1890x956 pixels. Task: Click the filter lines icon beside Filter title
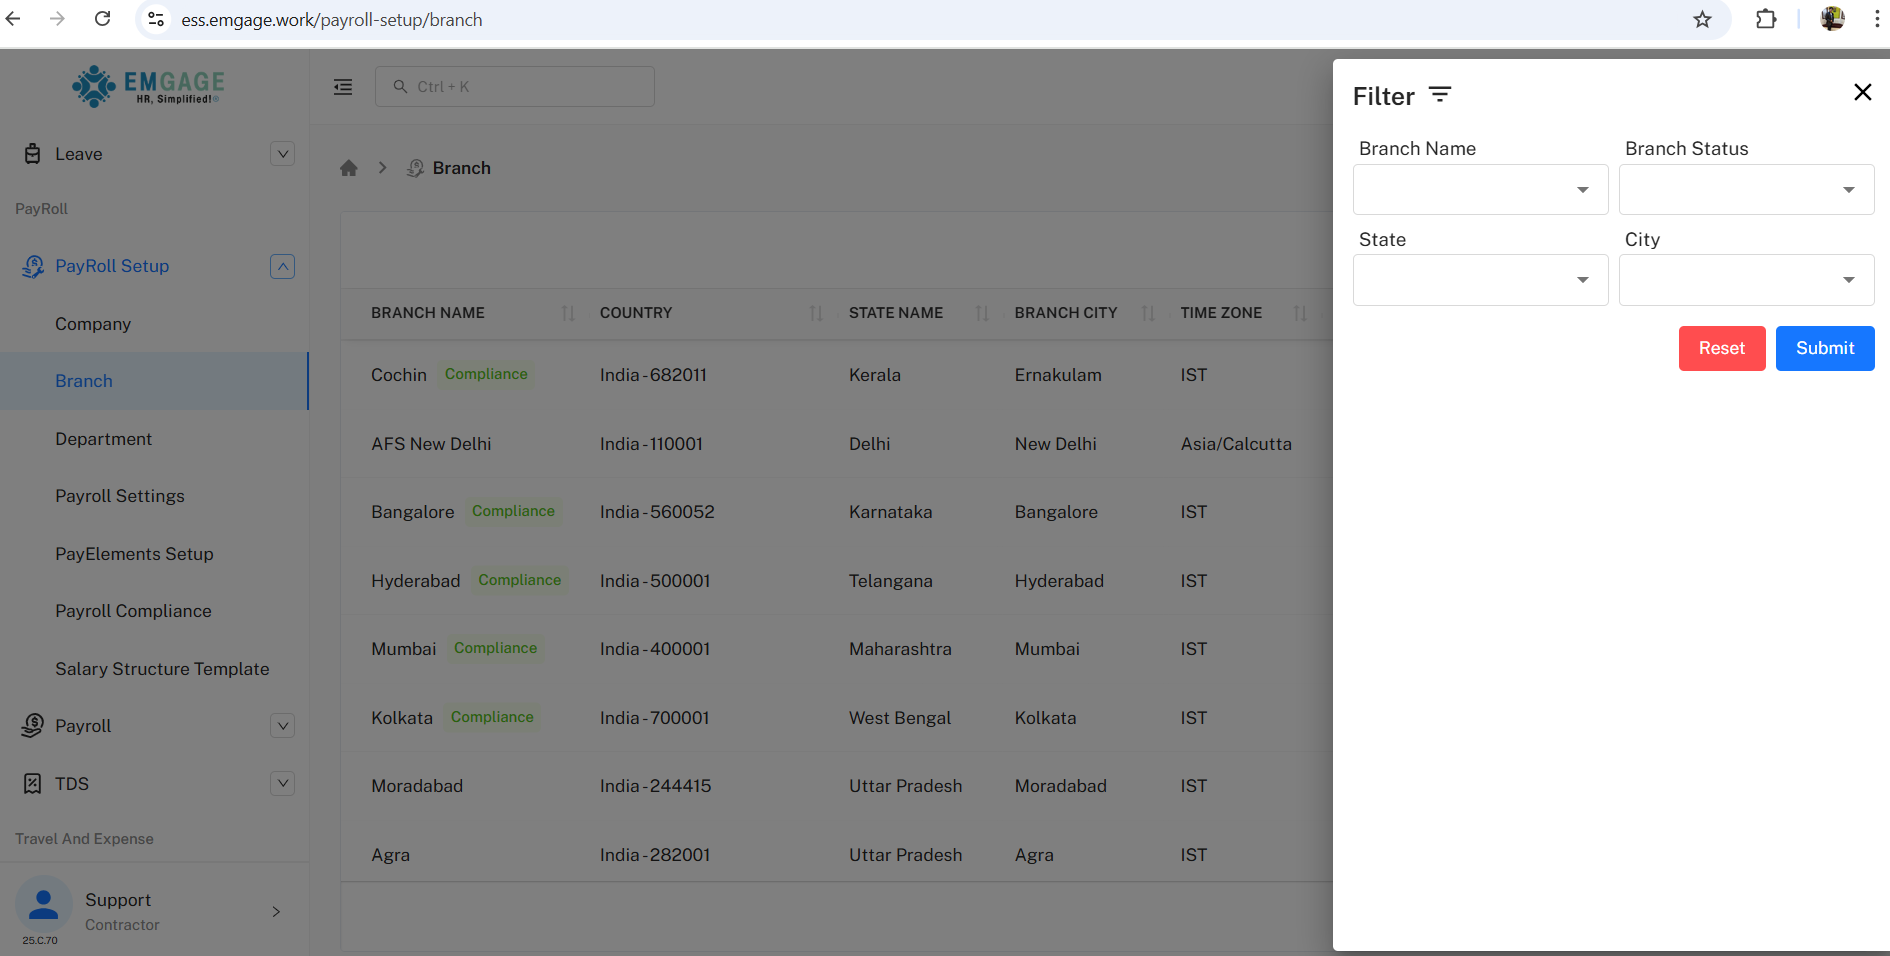[1439, 95]
